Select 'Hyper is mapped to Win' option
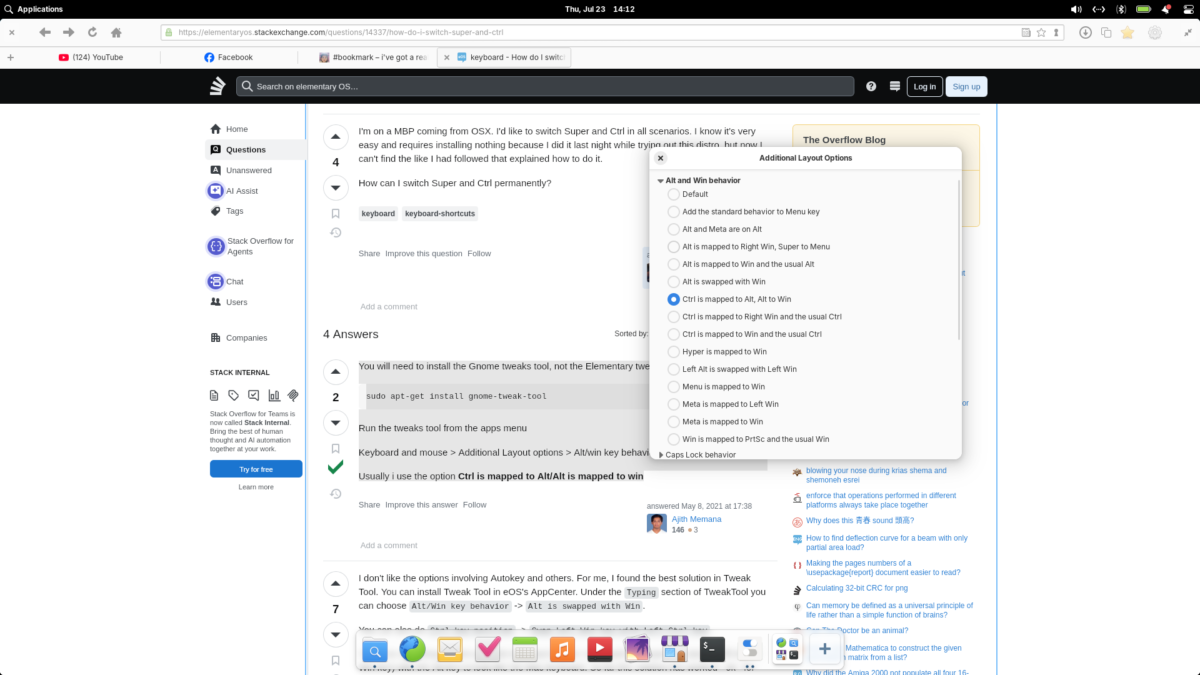1200x675 pixels. [x=674, y=352]
